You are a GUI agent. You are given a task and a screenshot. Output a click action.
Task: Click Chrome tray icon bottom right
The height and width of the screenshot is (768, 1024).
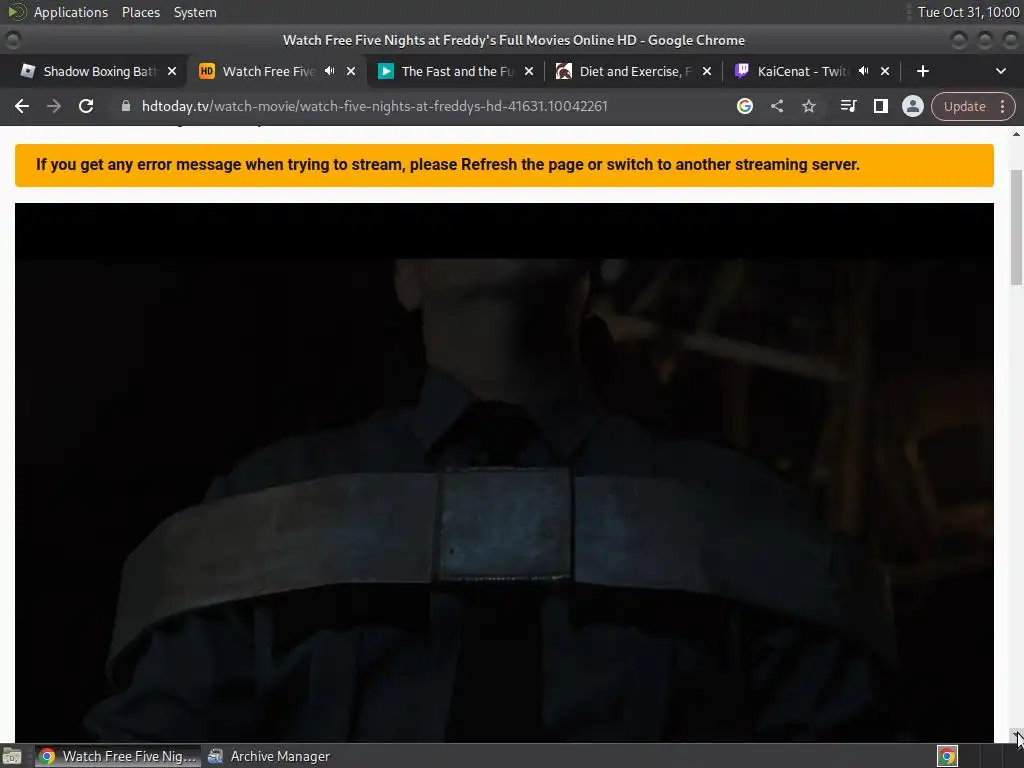(x=947, y=756)
